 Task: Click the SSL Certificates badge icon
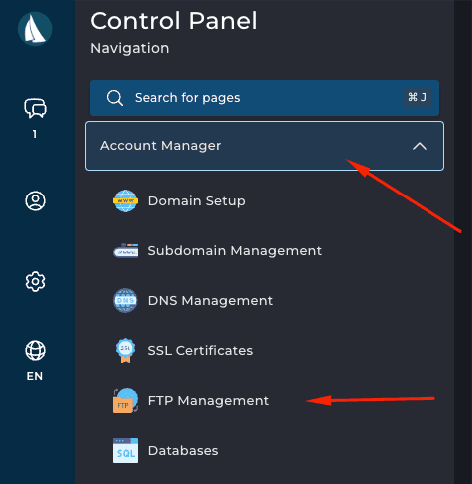click(x=125, y=351)
